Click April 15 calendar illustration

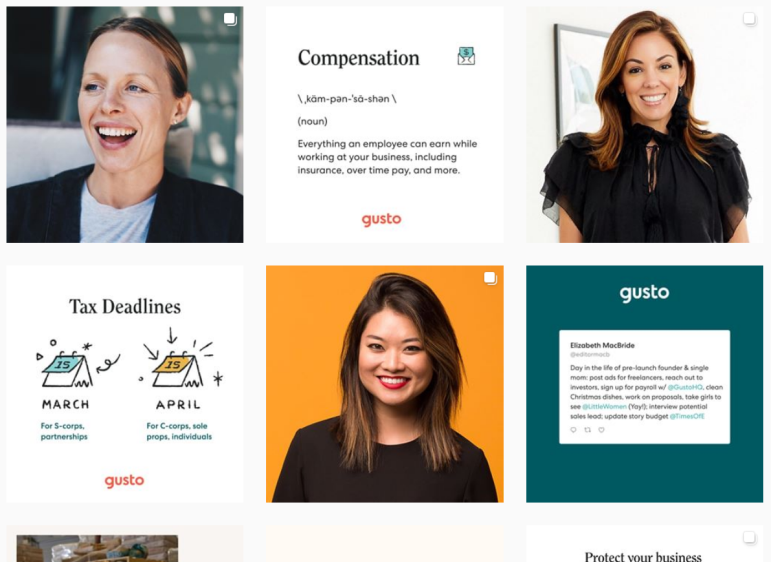pyautogui.click(x=178, y=370)
